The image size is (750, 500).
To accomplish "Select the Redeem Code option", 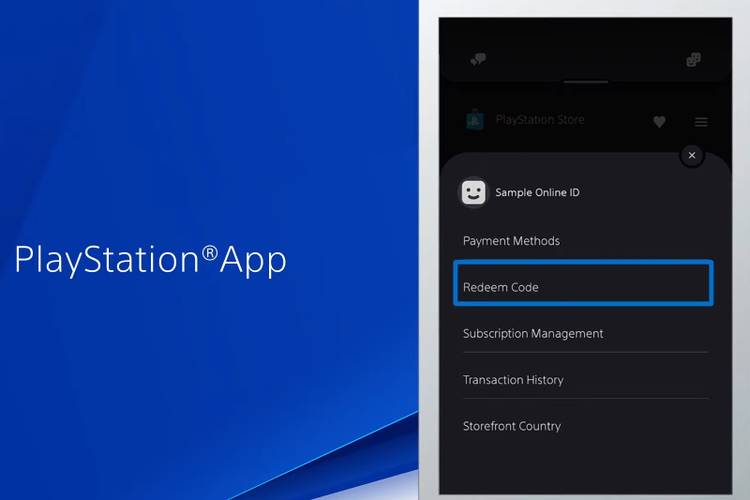I will [501, 287].
